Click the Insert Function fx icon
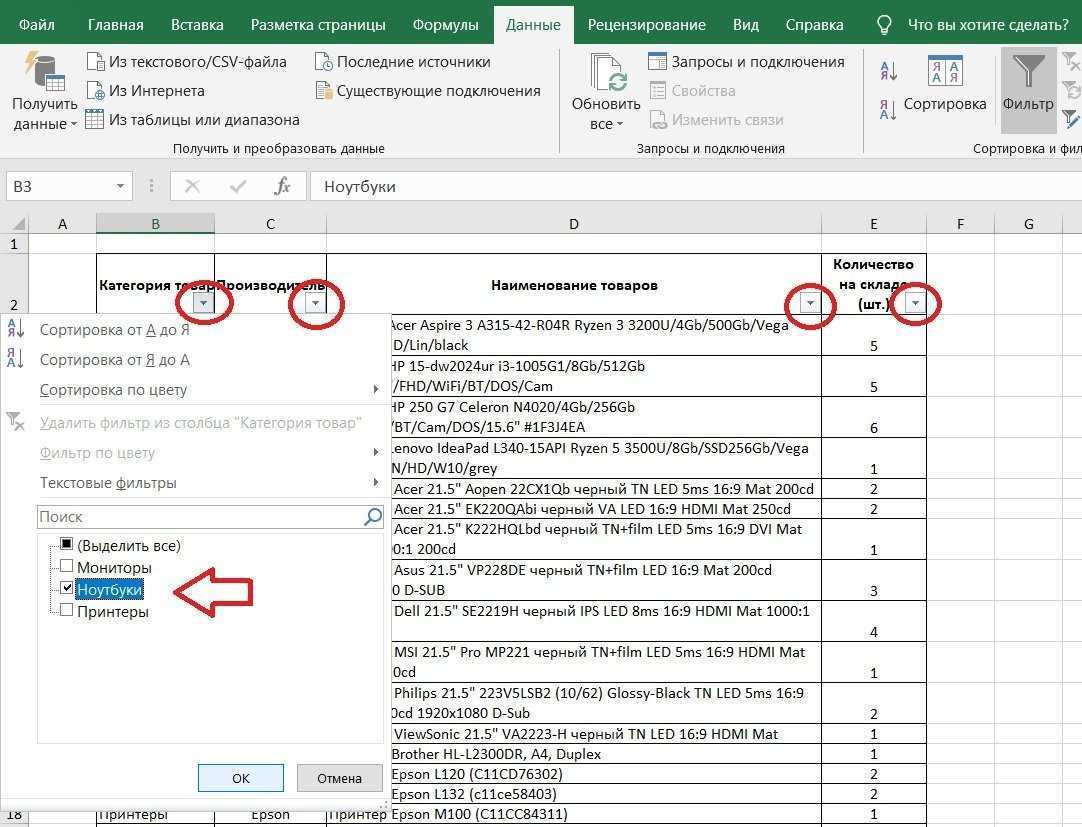The height and width of the screenshot is (827, 1082). pos(283,186)
